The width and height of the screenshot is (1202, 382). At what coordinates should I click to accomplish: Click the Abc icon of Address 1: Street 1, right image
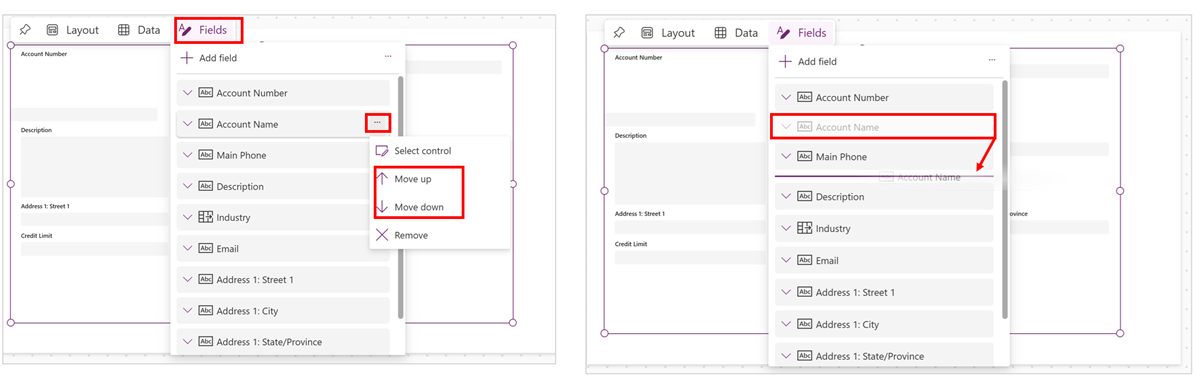click(804, 292)
